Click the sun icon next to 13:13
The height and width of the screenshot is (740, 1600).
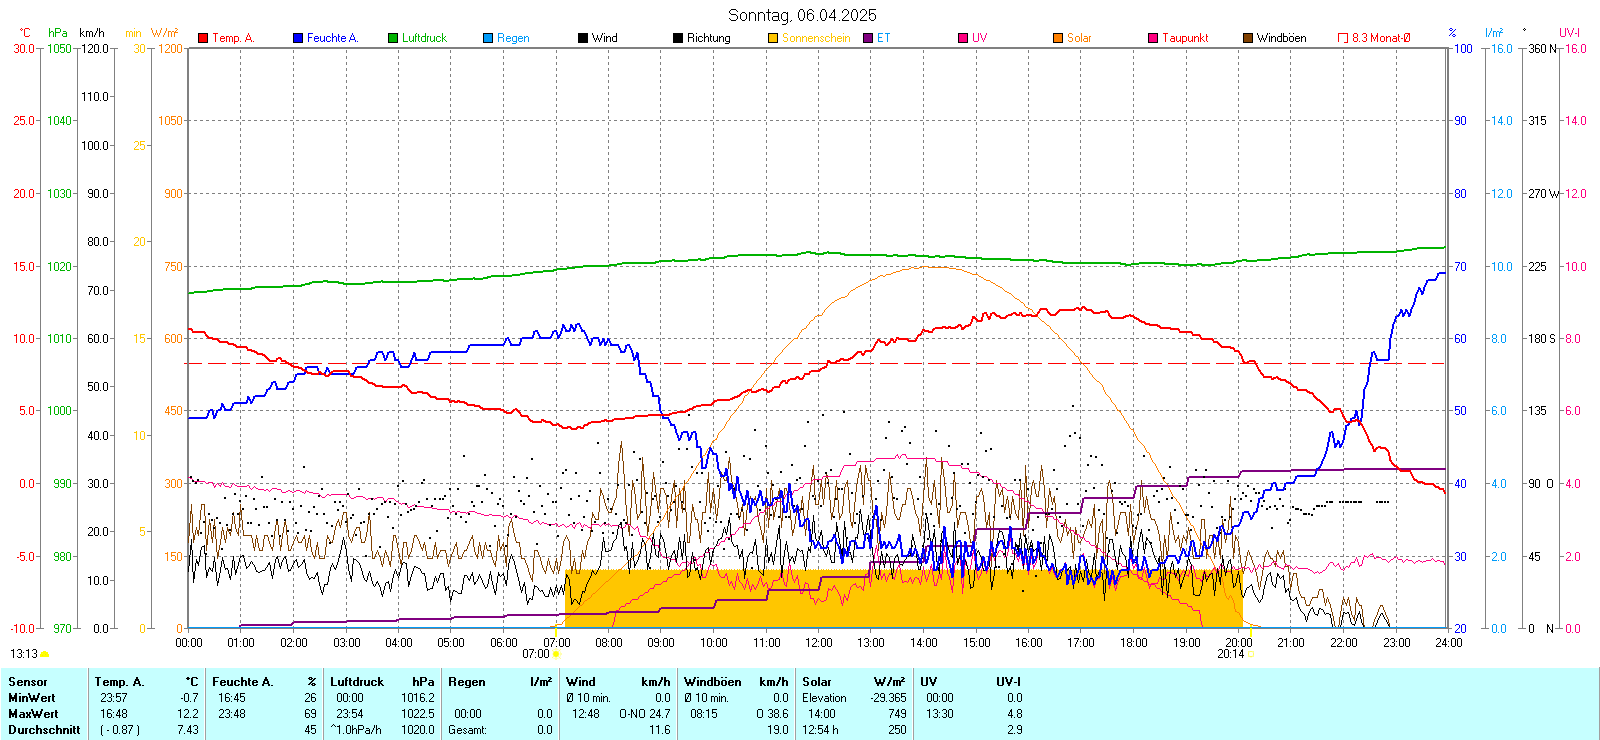(x=45, y=654)
